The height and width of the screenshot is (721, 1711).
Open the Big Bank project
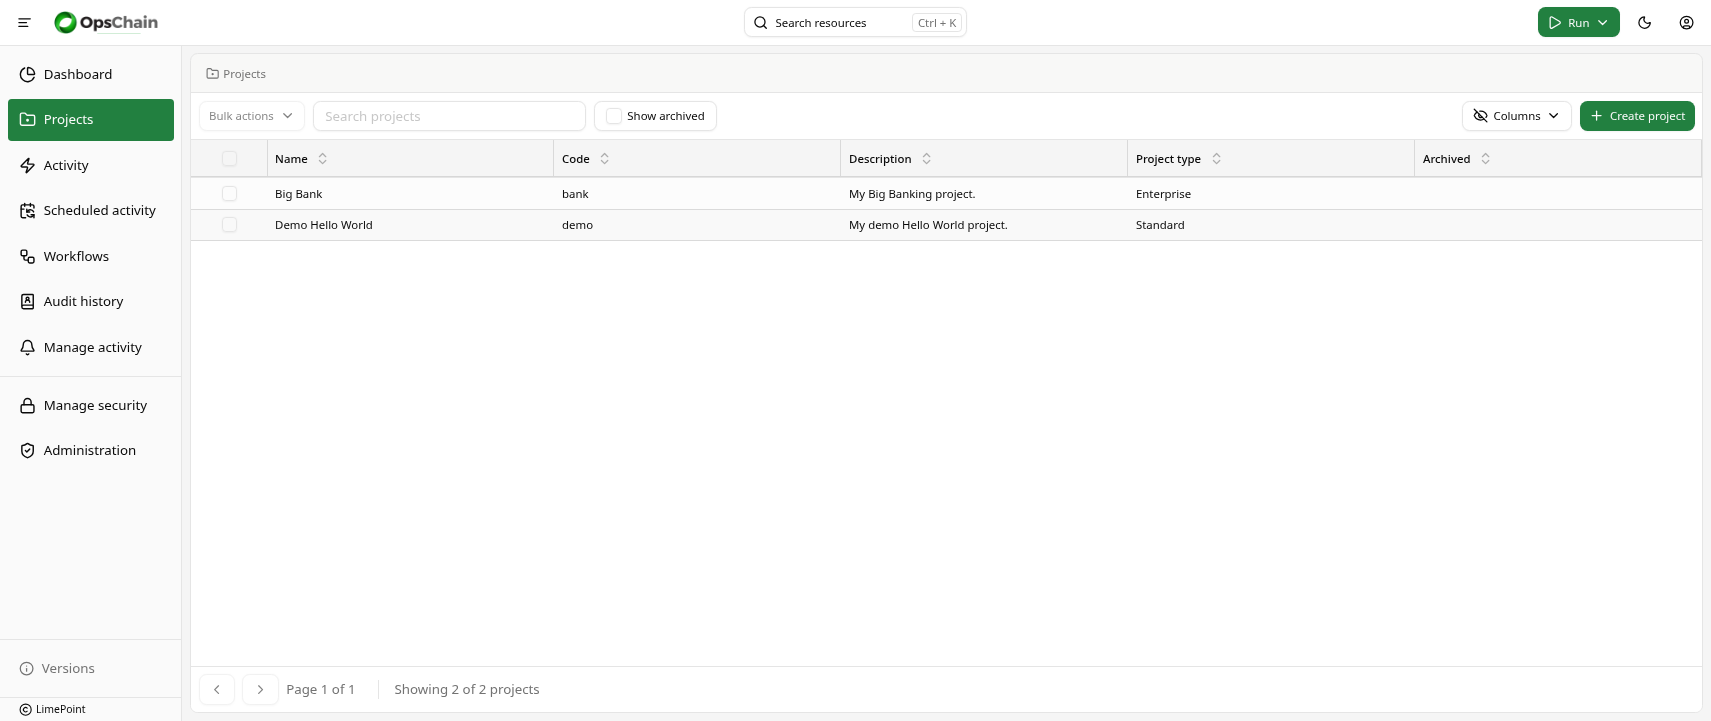click(x=299, y=194)
